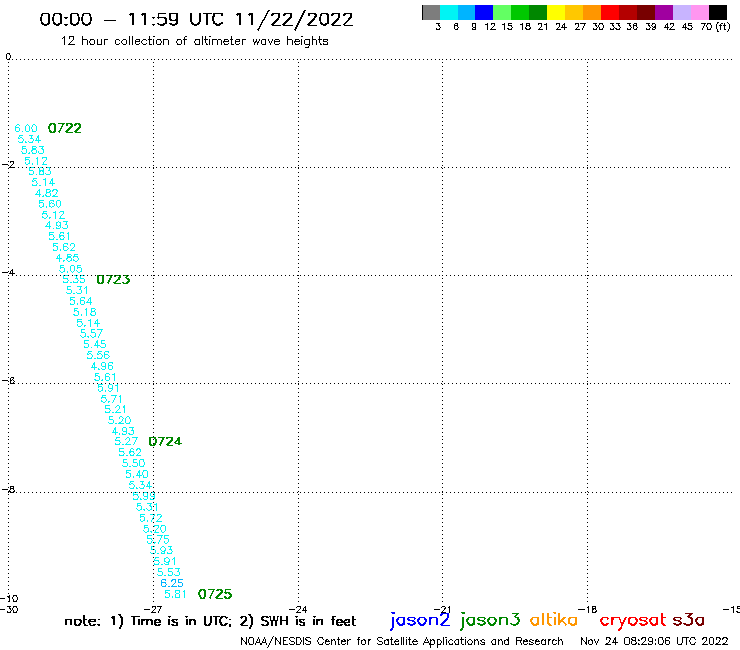Pick the yellow swatch in the legend
Image resolution: width=740 pixels, height=650 pixels.
pyautogui.click(x=556, y=12)
